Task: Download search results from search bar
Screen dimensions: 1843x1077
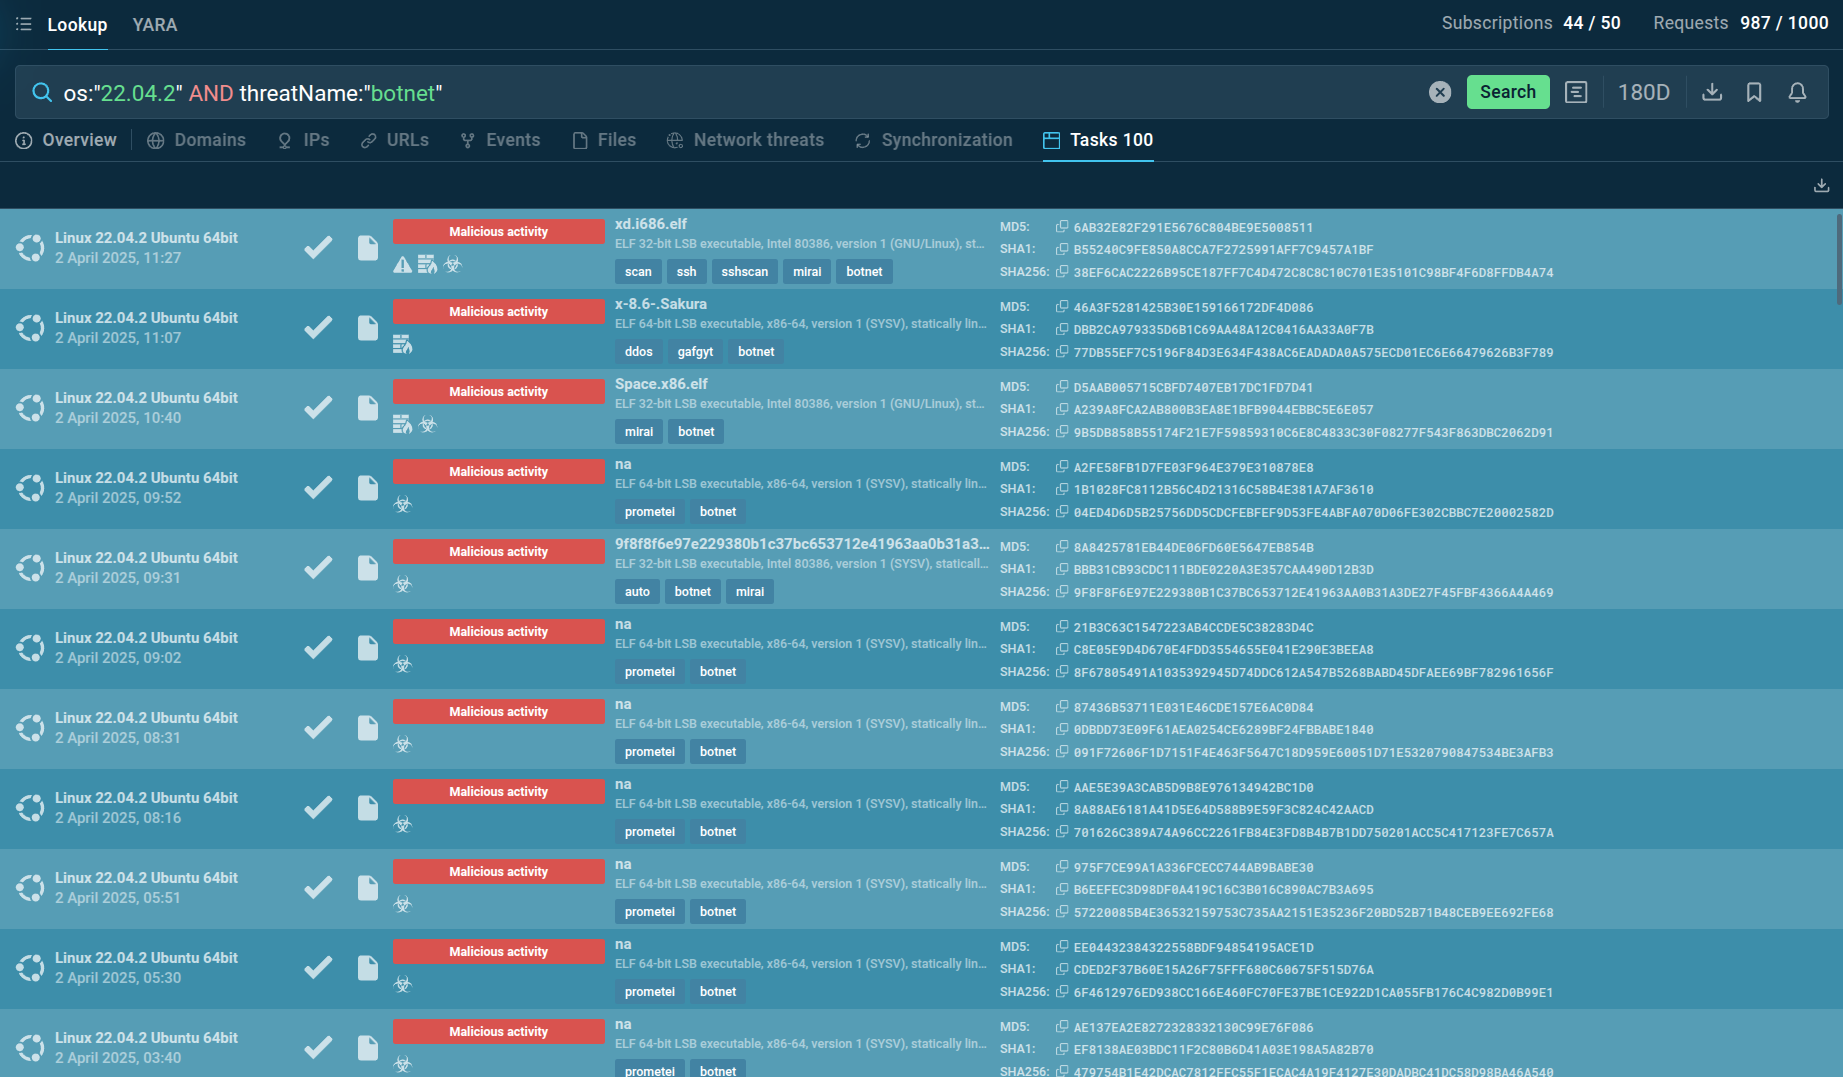Action: click(1711, 92)
